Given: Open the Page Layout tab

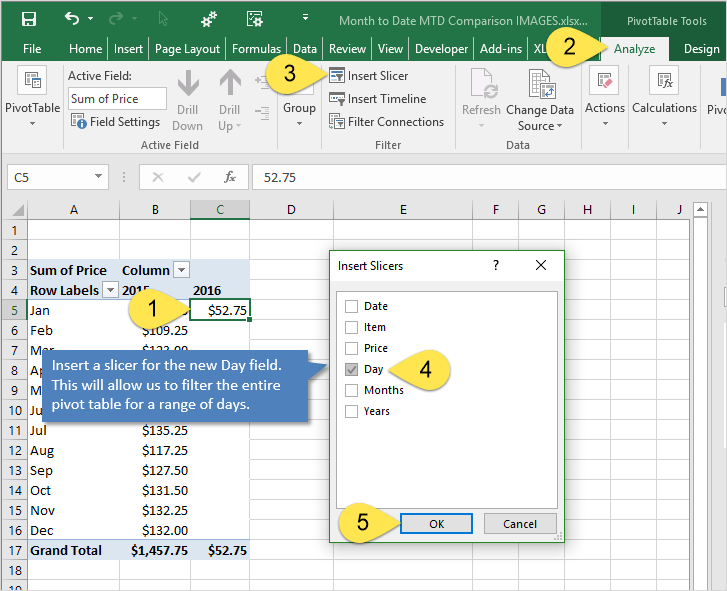Looking at the screenshot, I should [x=187, y=49].
